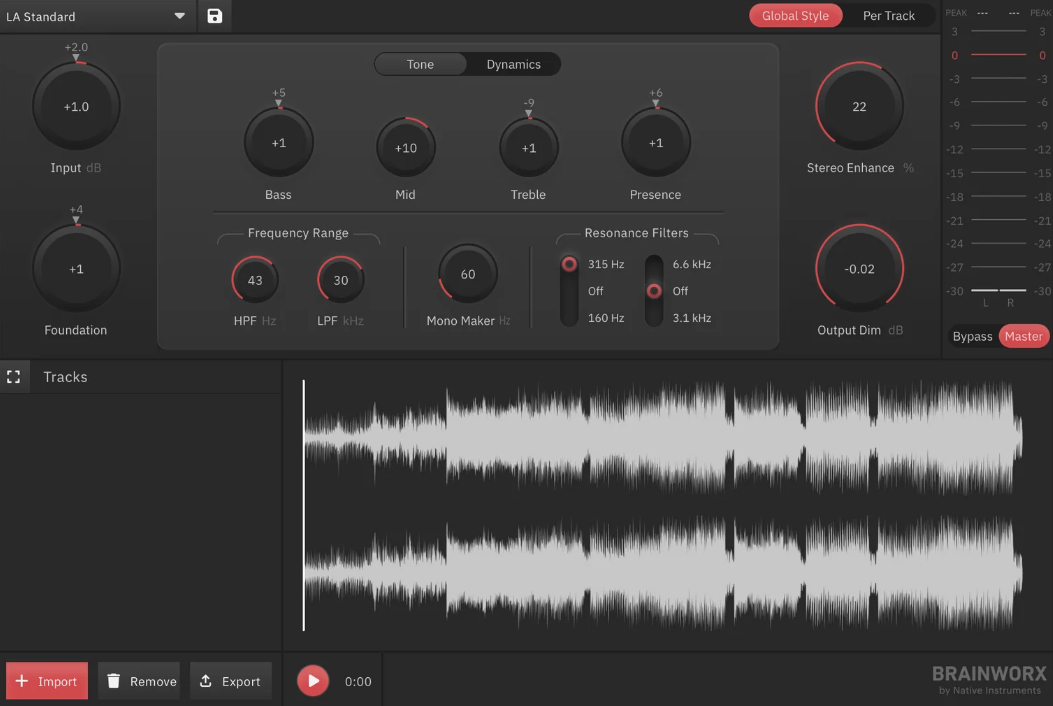Adjust the Stereo Enhance knob

tap(858, 105)
